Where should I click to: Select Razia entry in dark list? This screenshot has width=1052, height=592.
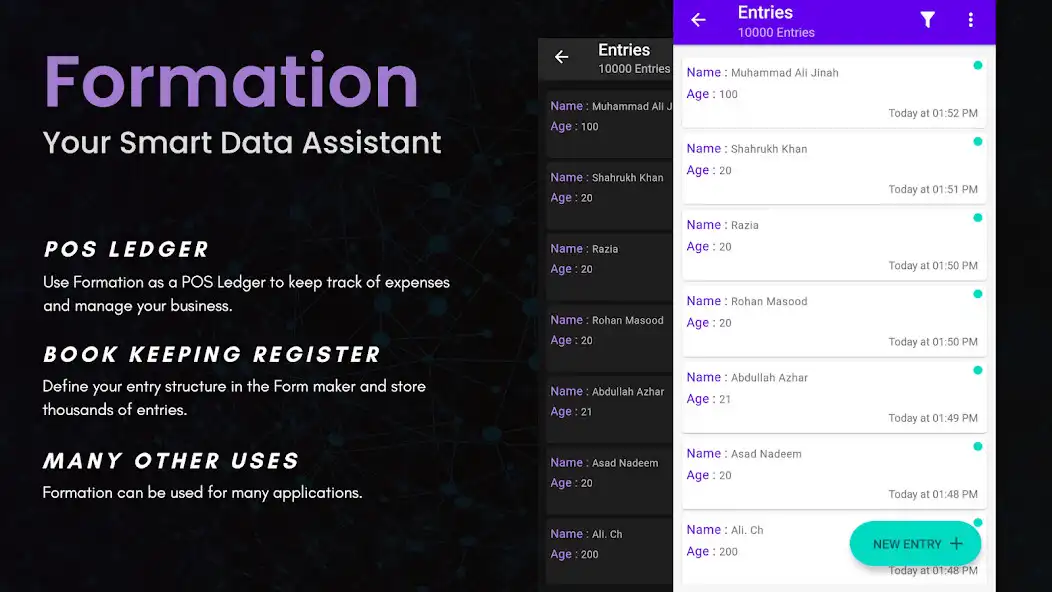pos(609,266)
